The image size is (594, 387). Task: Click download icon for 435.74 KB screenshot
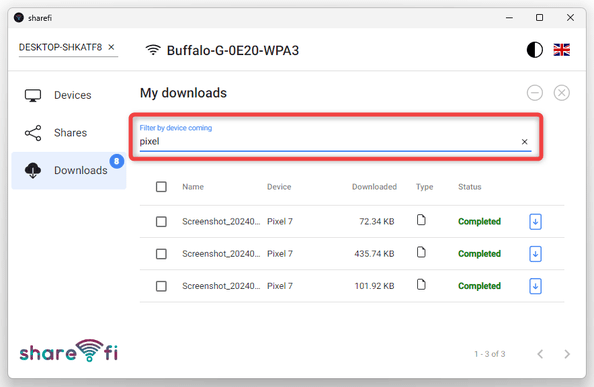[535, 254]
